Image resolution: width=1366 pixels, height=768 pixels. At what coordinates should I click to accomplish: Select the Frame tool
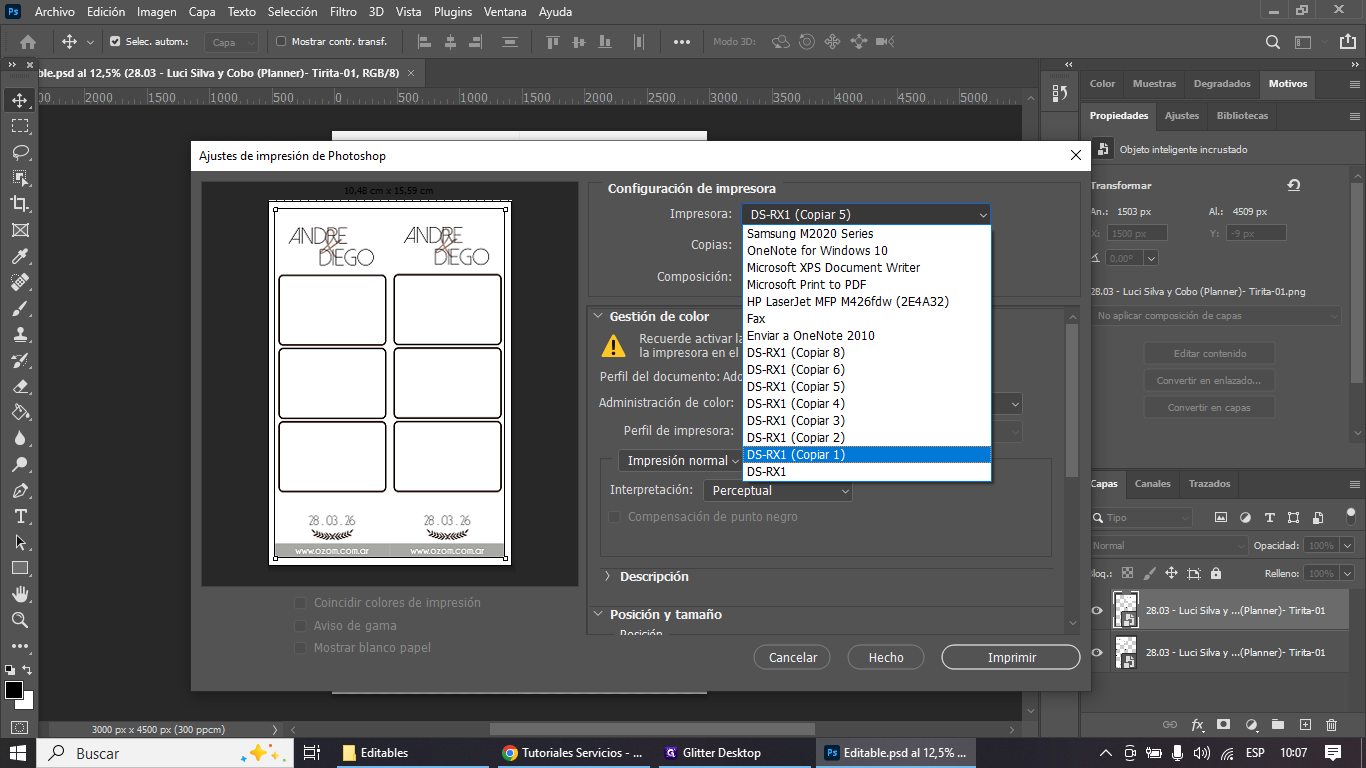[19, 230]
